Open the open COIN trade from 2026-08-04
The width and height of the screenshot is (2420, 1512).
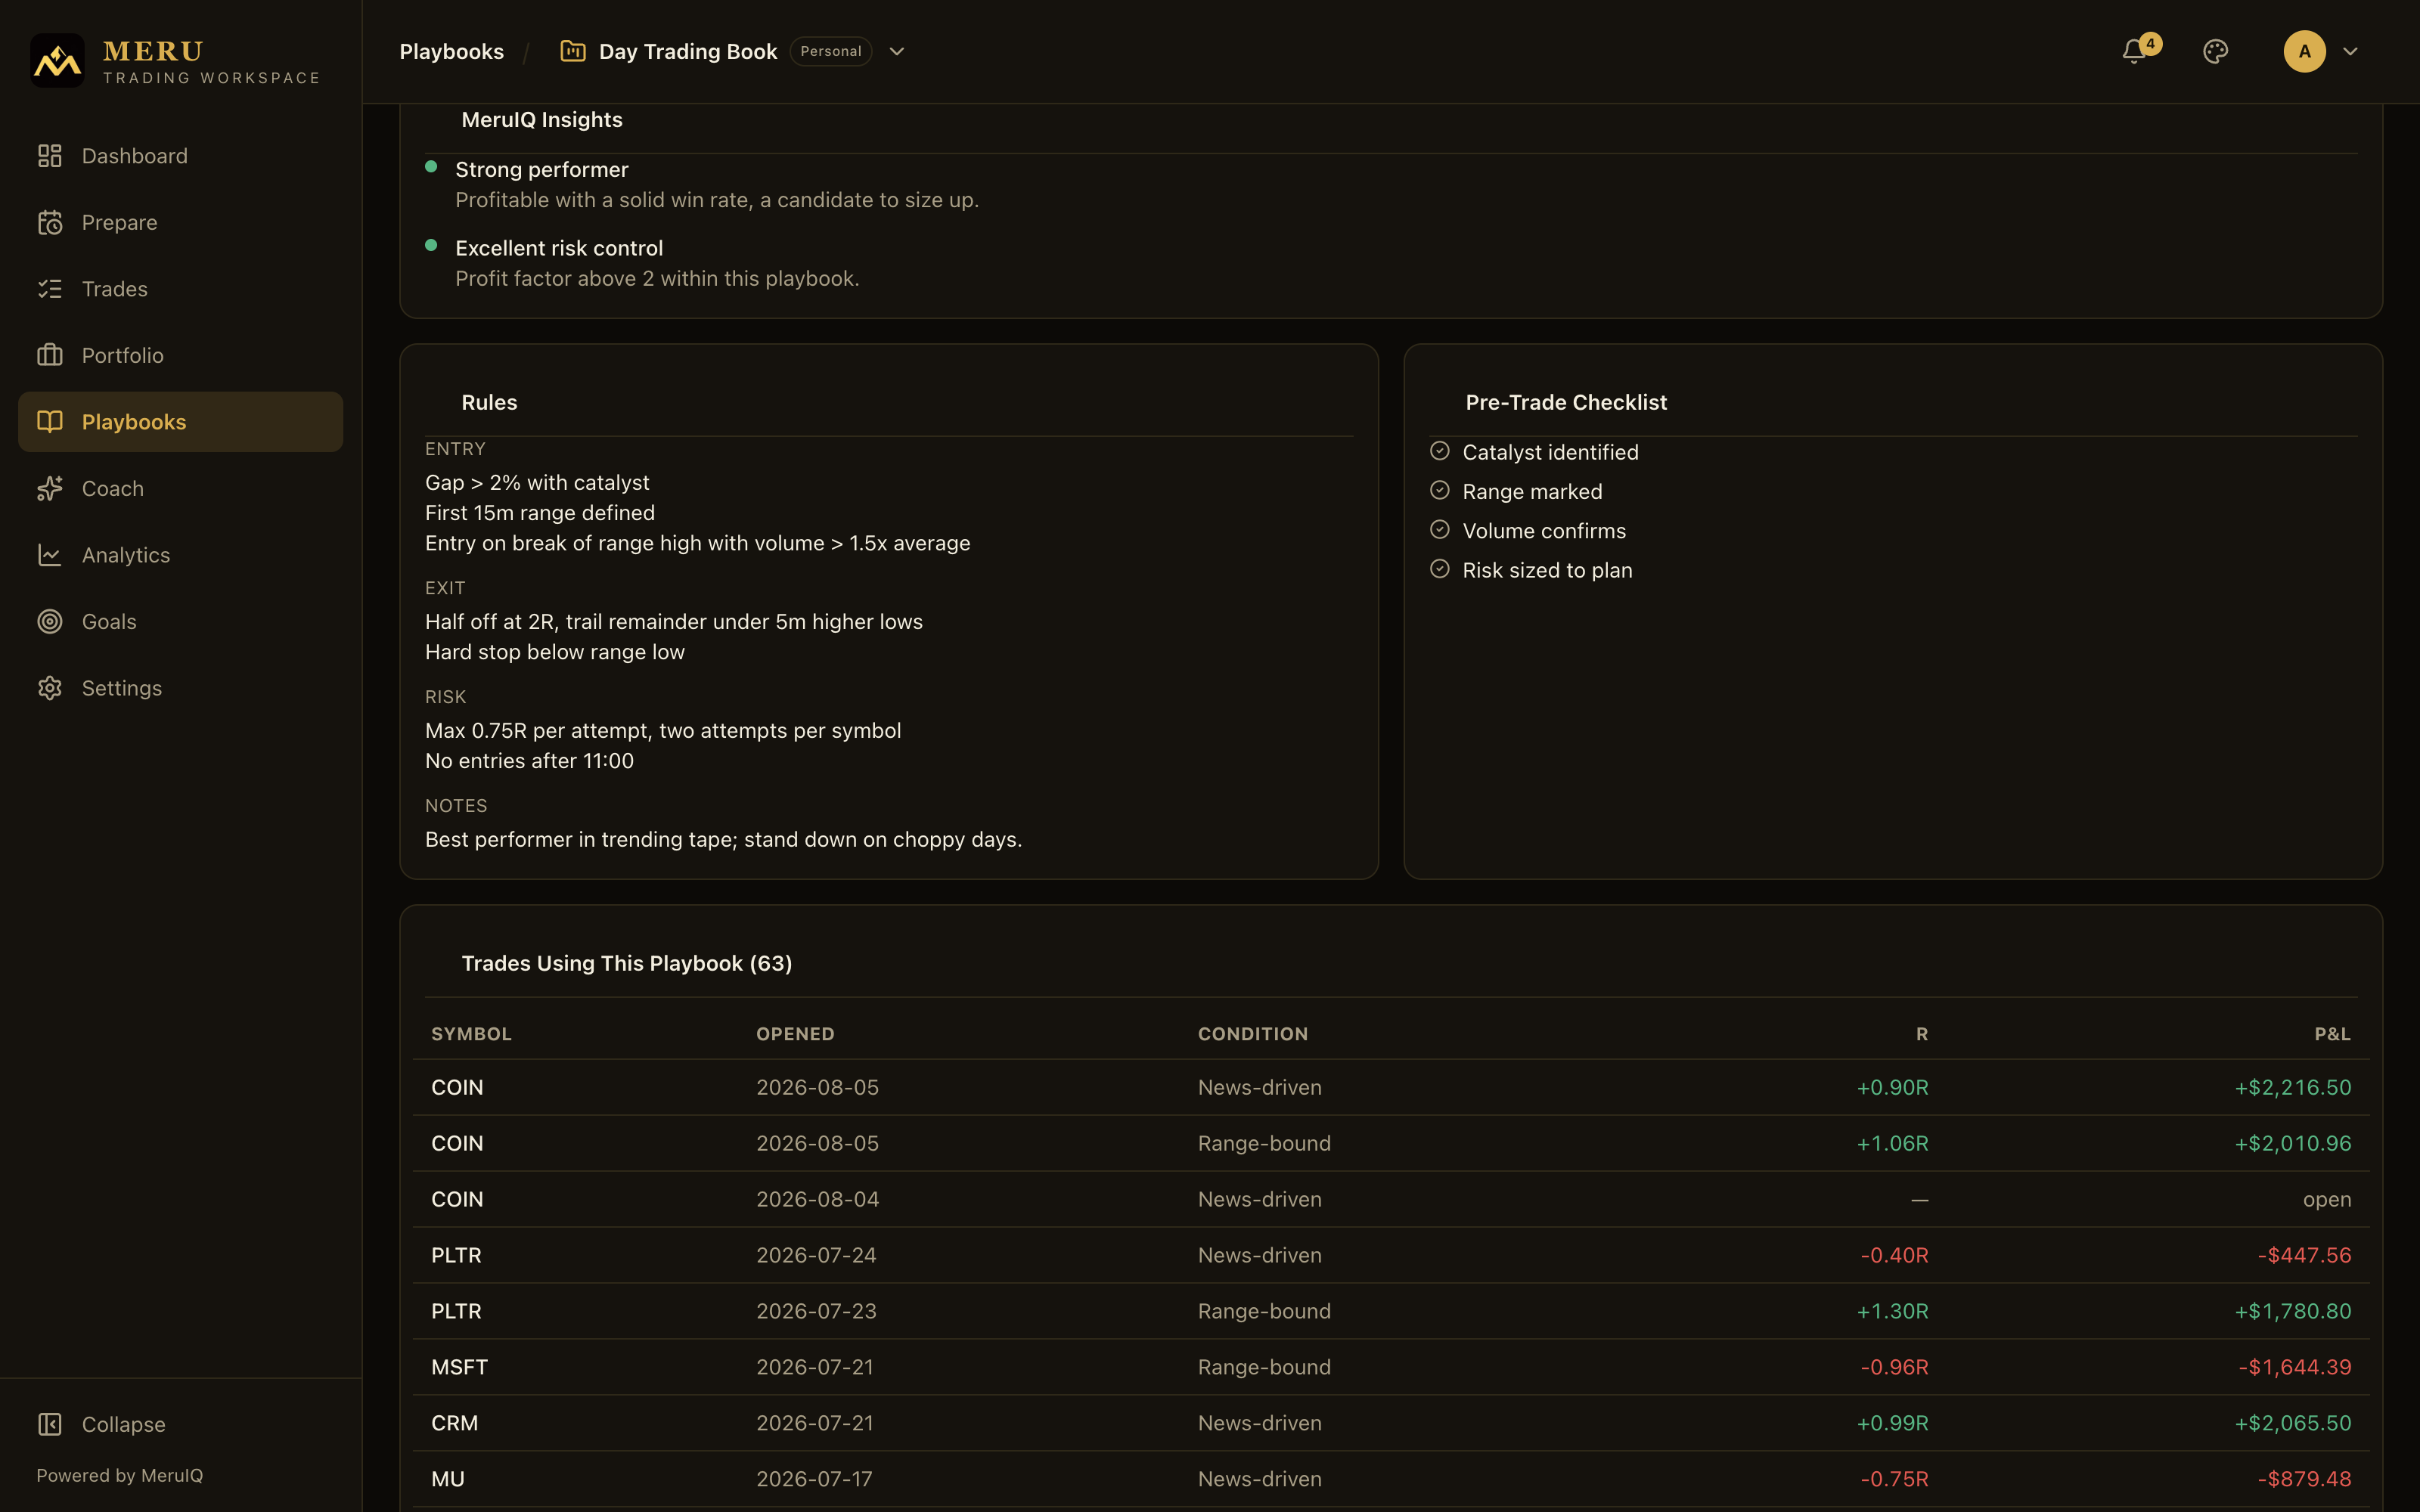(x=1391, y=1199)
